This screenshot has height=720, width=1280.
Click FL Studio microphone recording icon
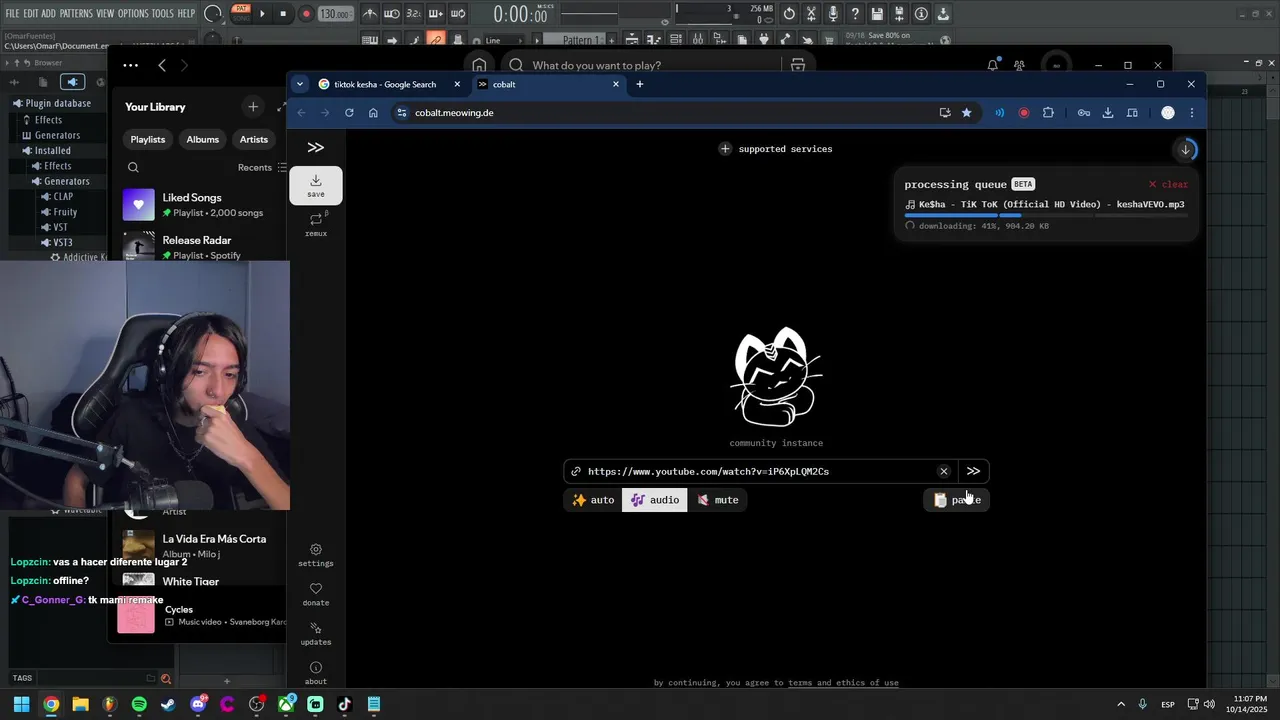tap(833, 14)
